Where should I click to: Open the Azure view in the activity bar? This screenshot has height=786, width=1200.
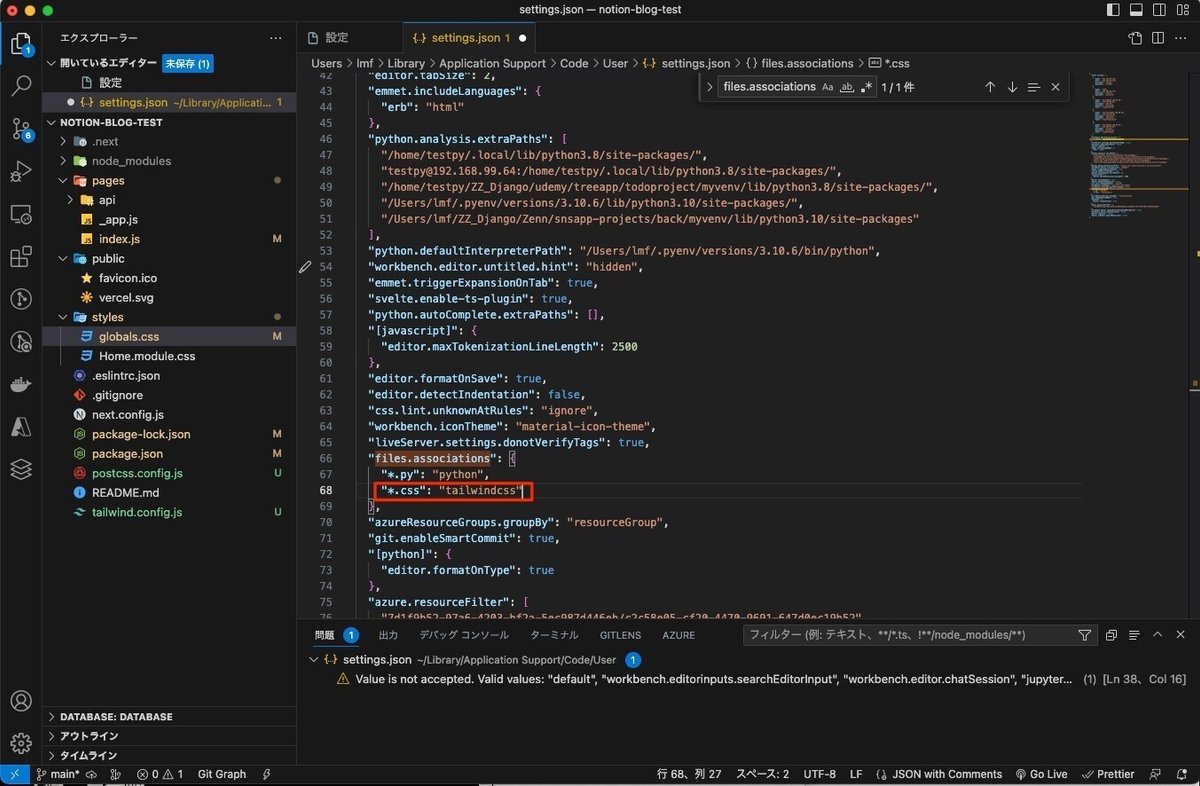(x=21, y=427)
